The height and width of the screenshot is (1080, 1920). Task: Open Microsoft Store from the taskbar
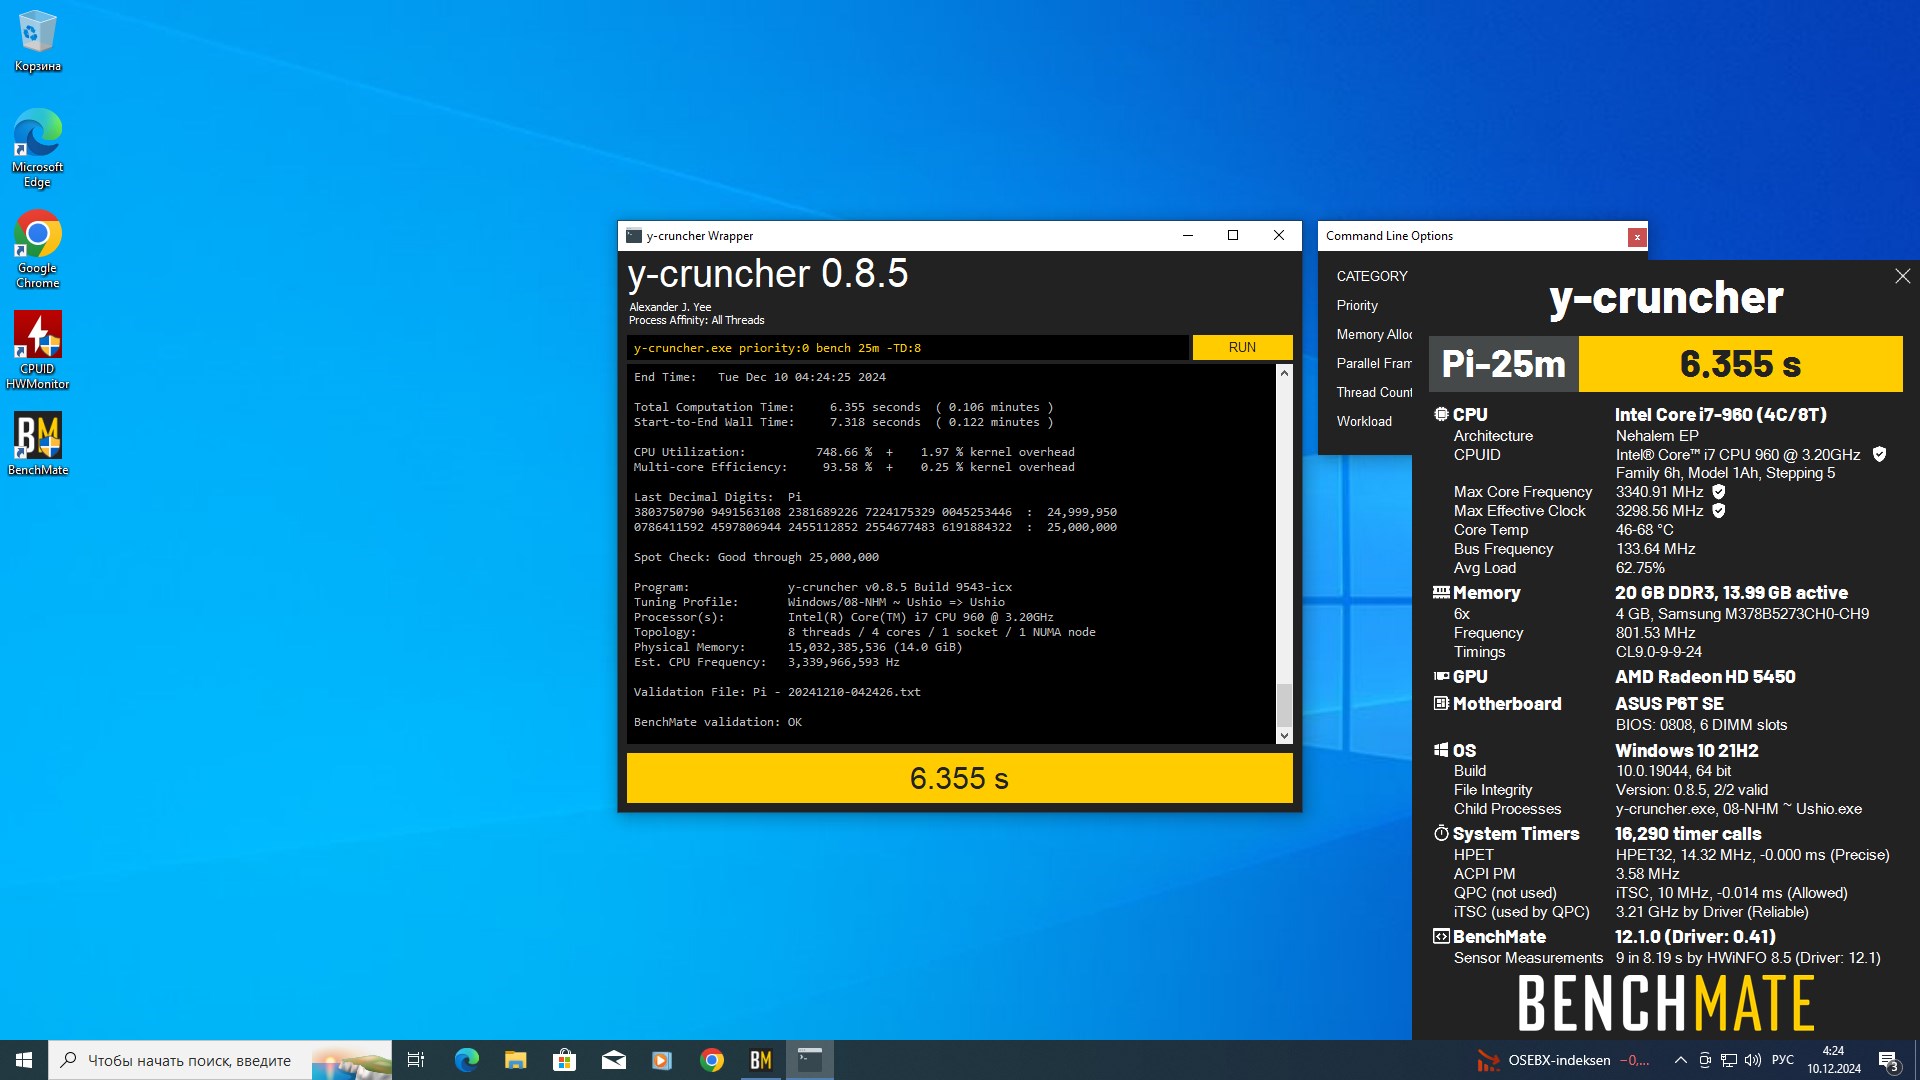pos(564,1060)
